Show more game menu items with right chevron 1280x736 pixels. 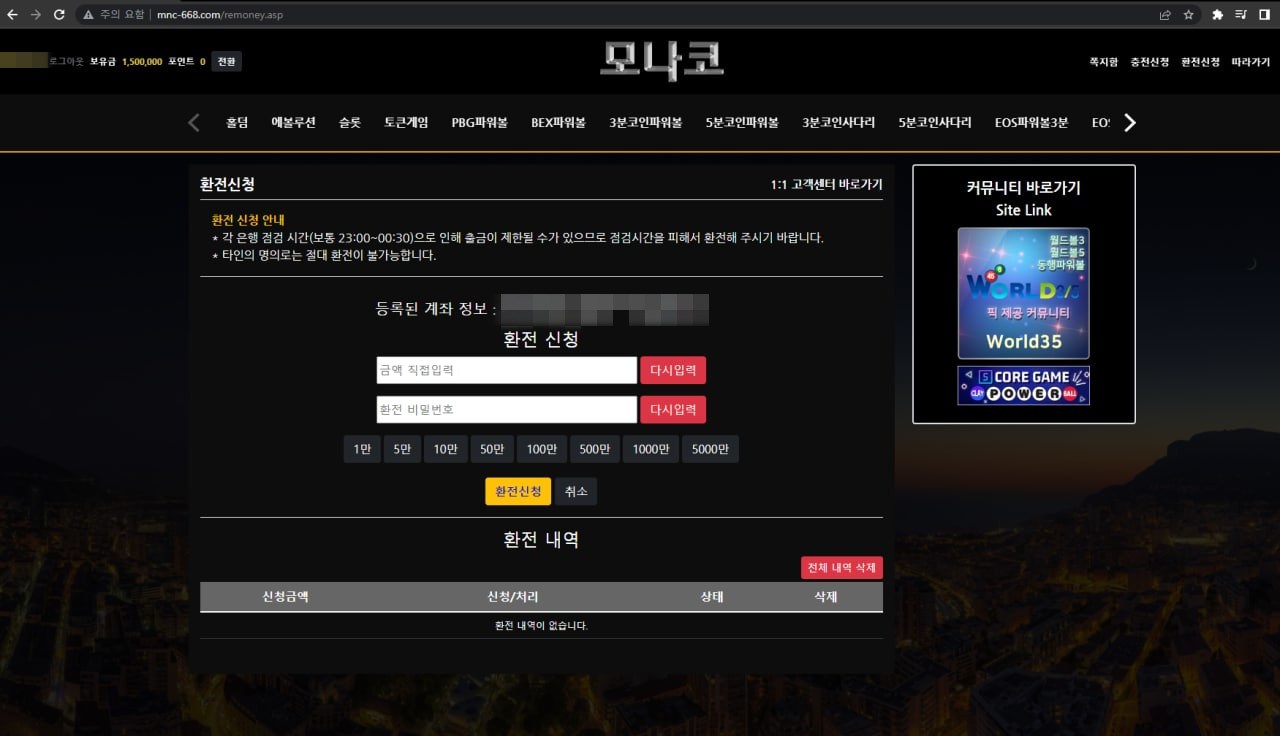1130,123
